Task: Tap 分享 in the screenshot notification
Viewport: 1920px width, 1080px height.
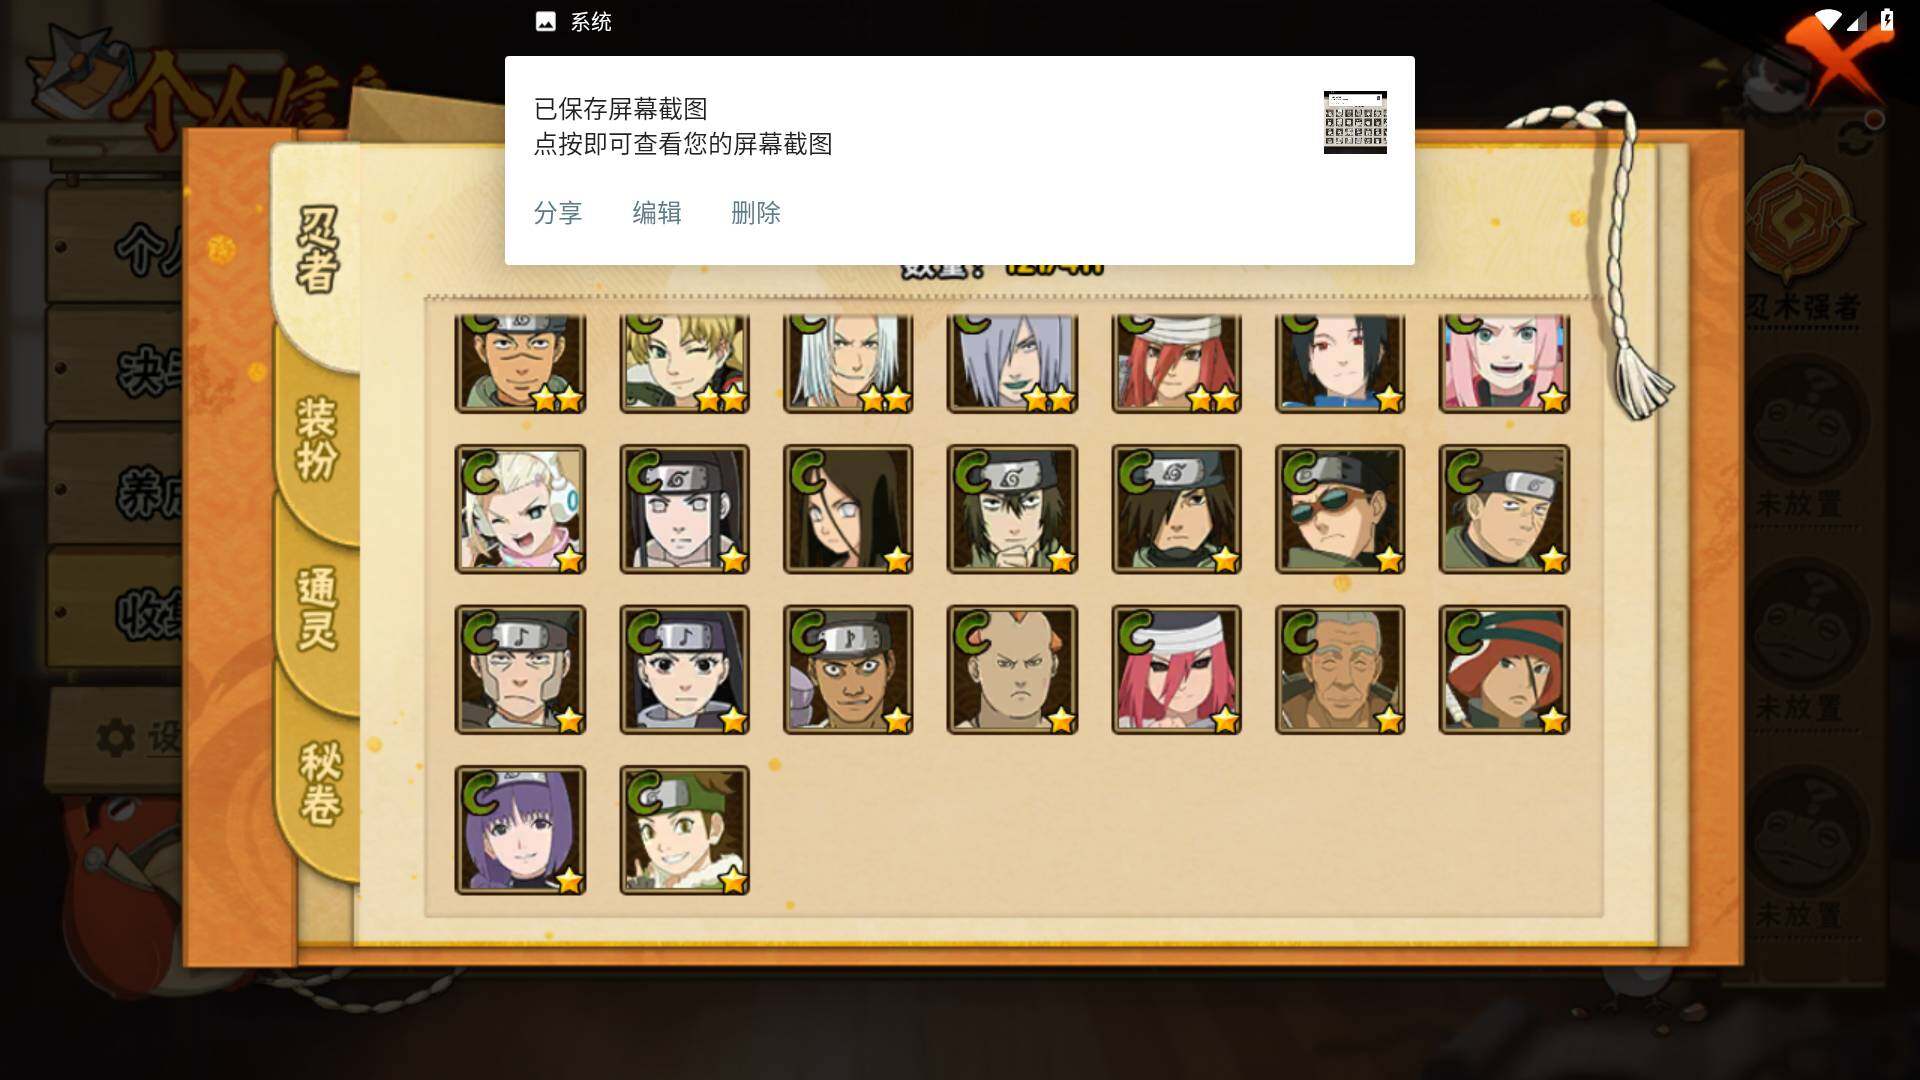Action: [558, 213]
